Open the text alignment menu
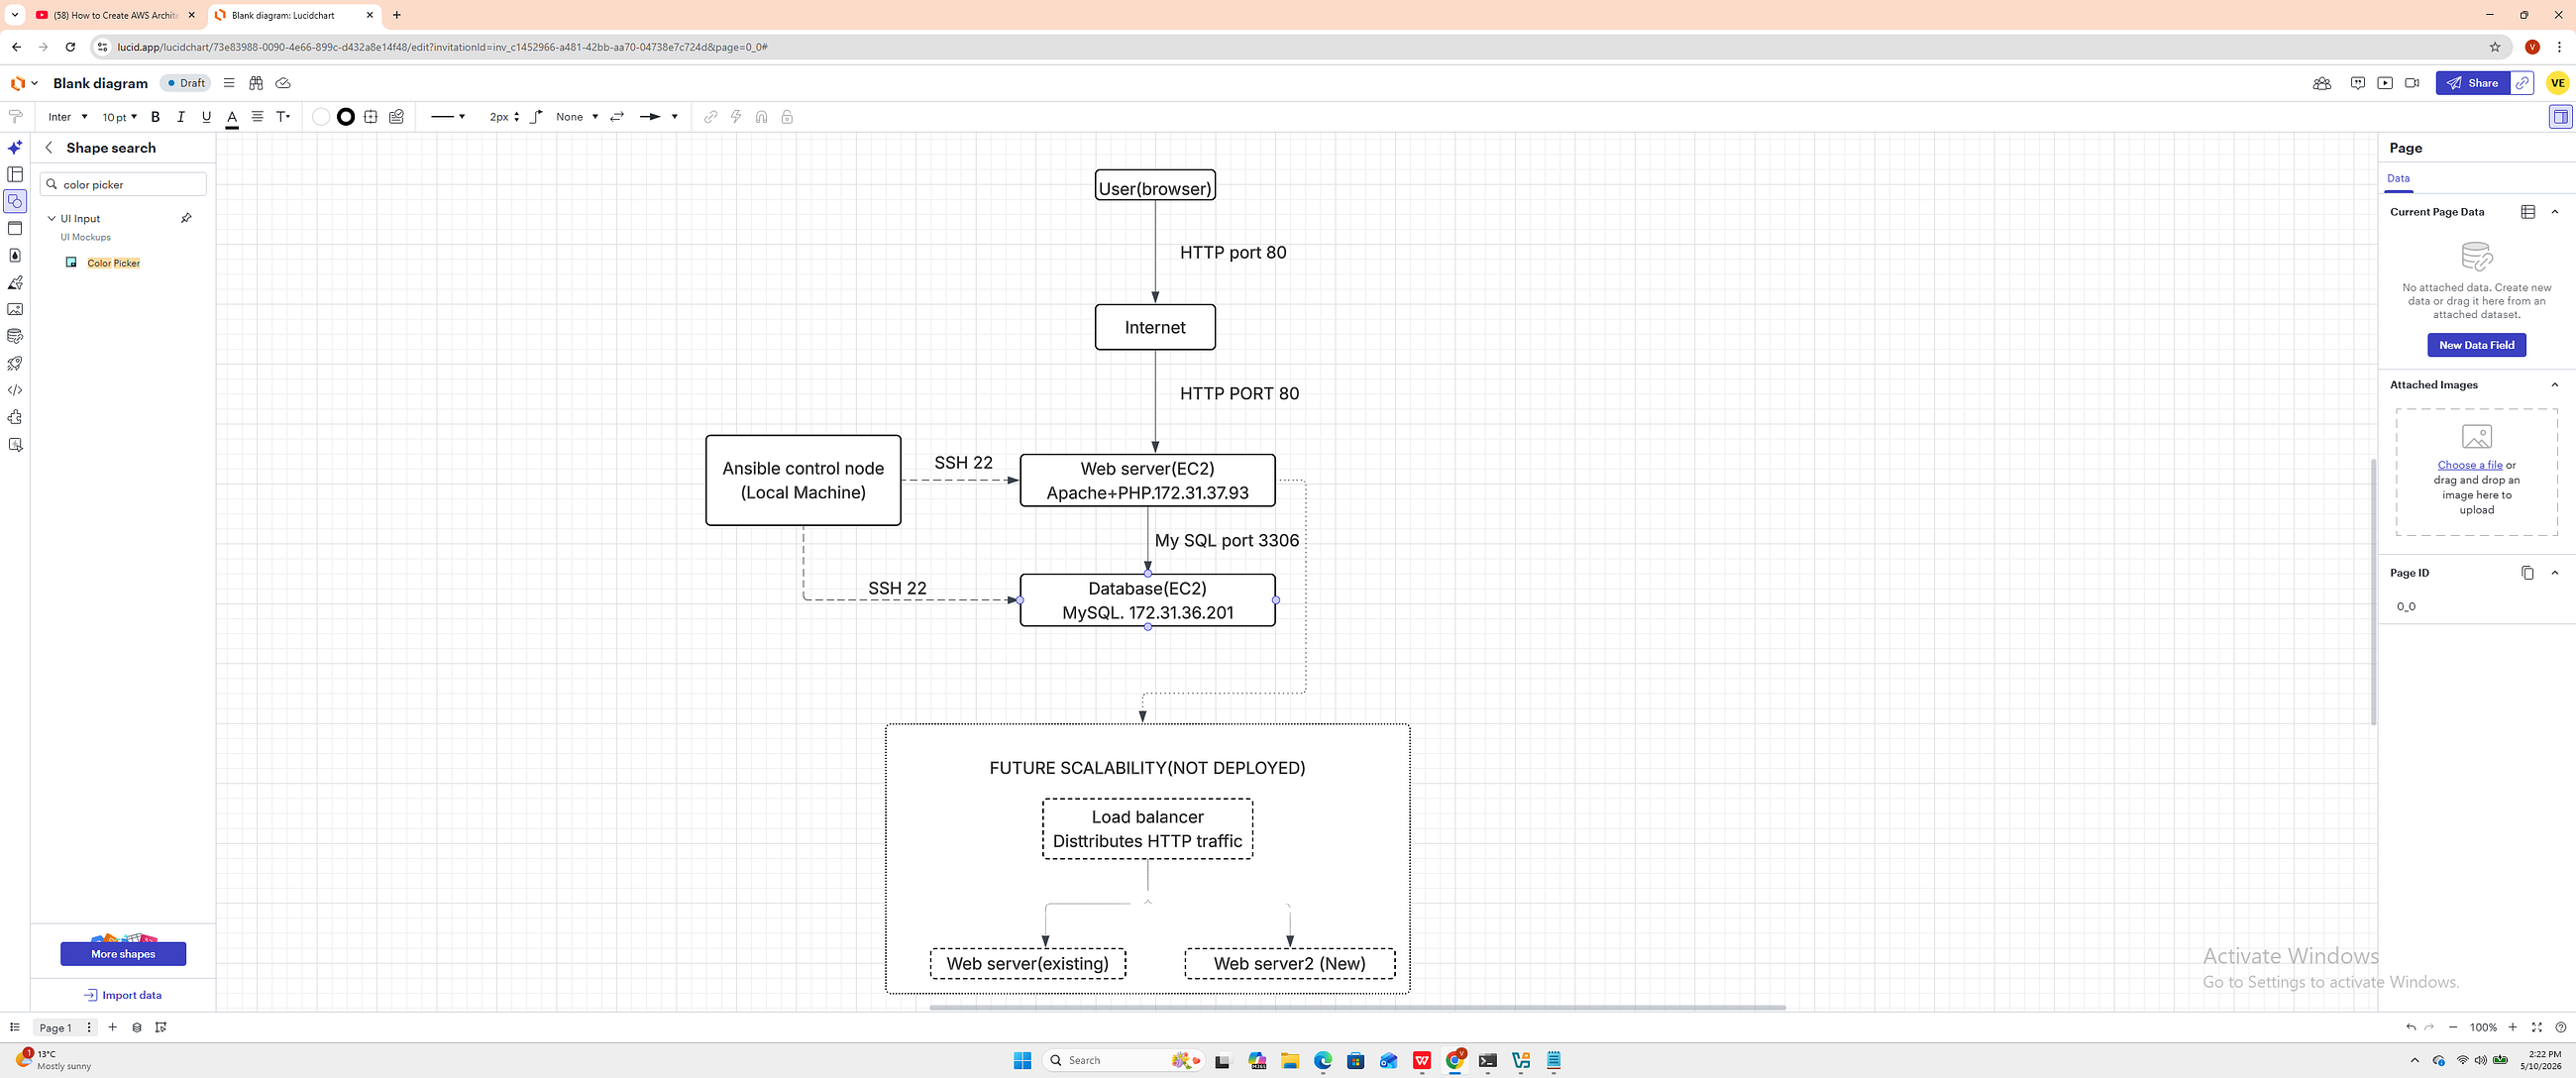Screen dimensions: 2576x1078 point(257,117)
